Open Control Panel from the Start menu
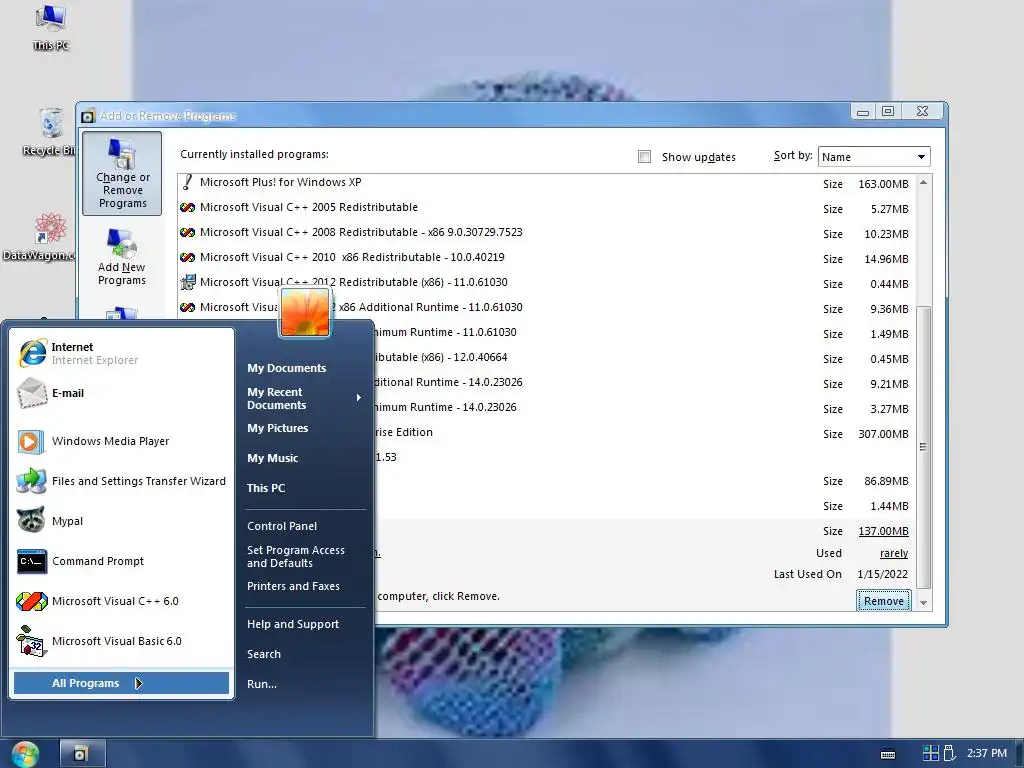 [x=282, y=526]
